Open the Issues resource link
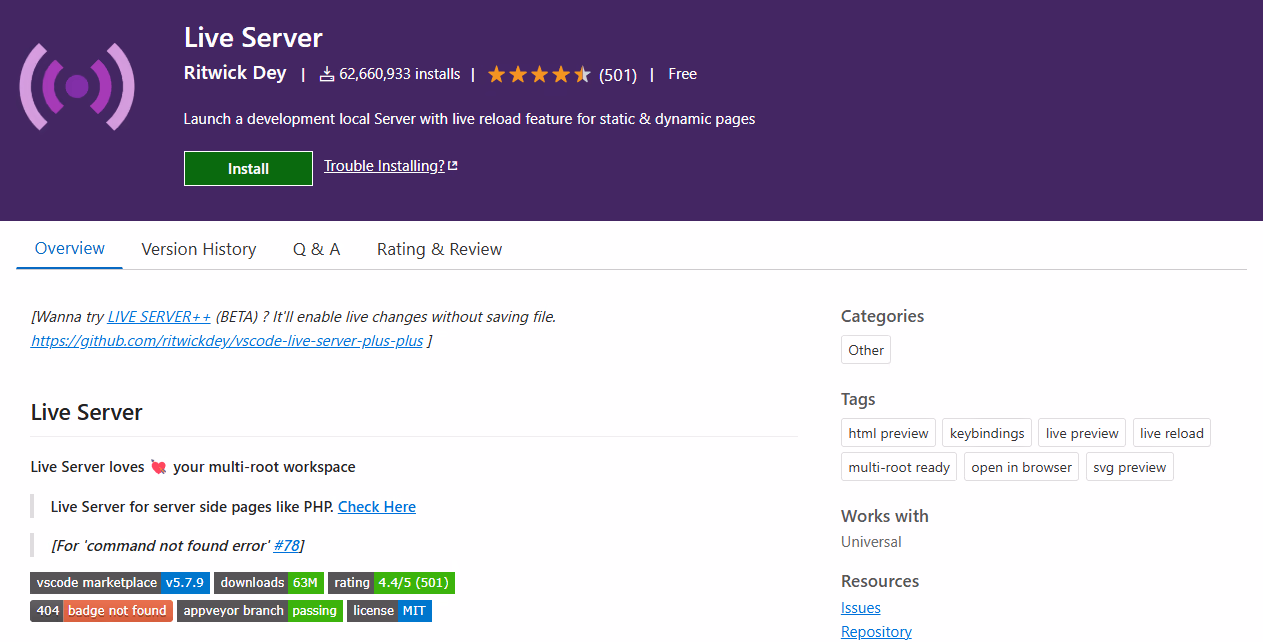 (861, 607)
